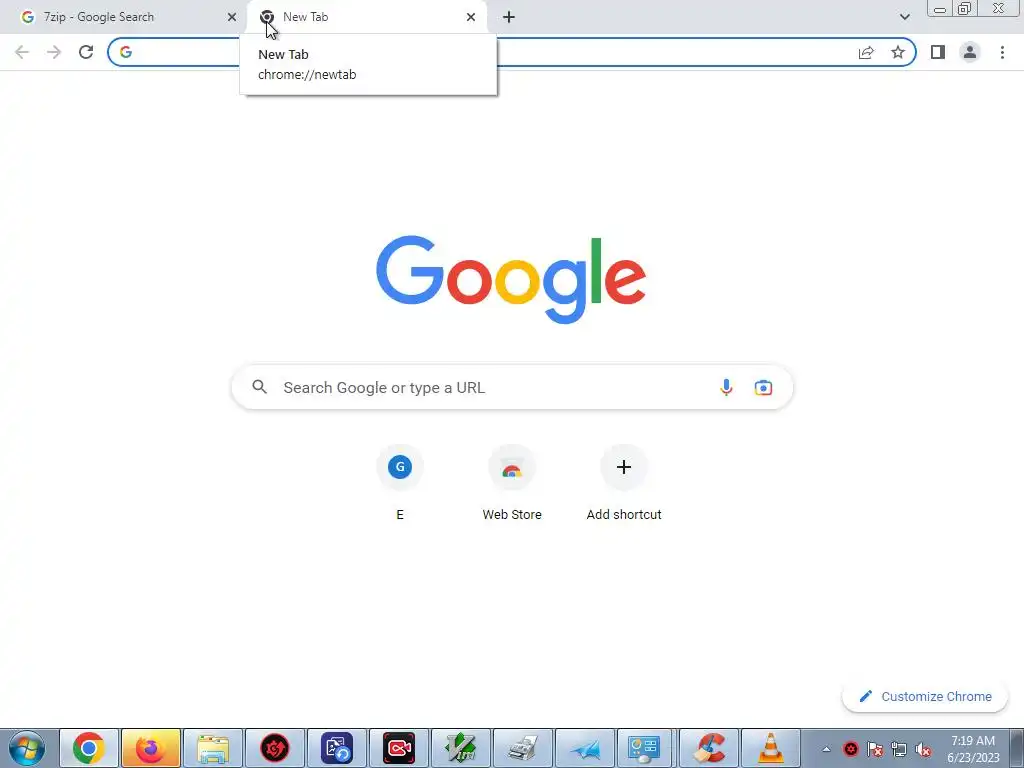Screen dimensions: 1024x768
Task: Open Windows Explorer from the taskbar
Action: click(x=213, y=748)
